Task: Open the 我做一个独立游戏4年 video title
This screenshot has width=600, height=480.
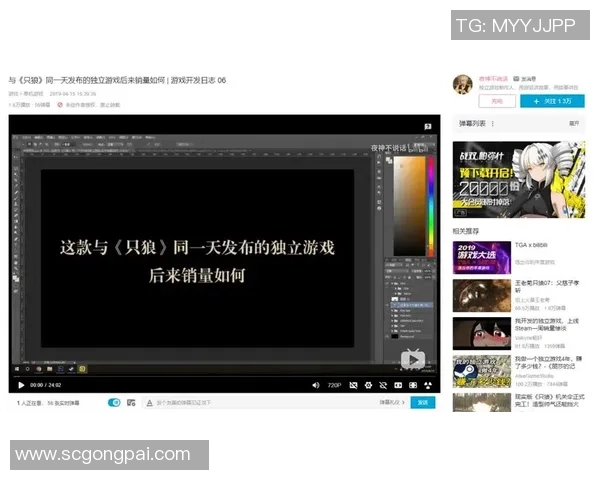Action: [548, 362]
